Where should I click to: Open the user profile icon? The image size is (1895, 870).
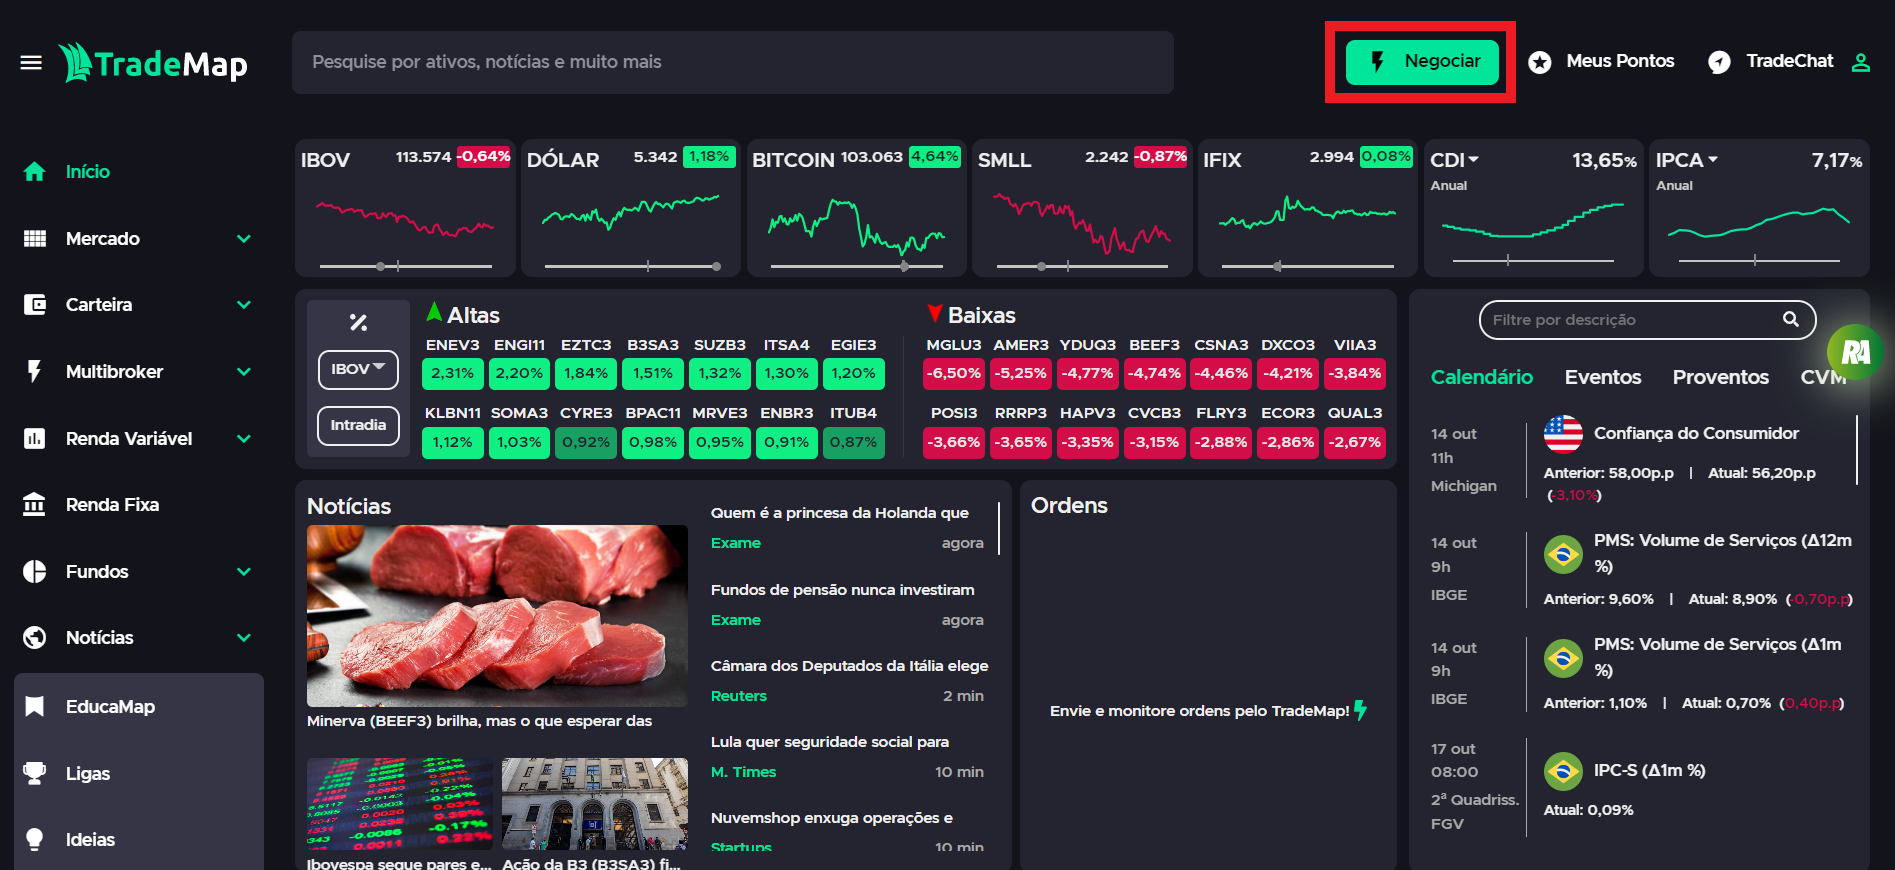click(x=1861, y=62)
